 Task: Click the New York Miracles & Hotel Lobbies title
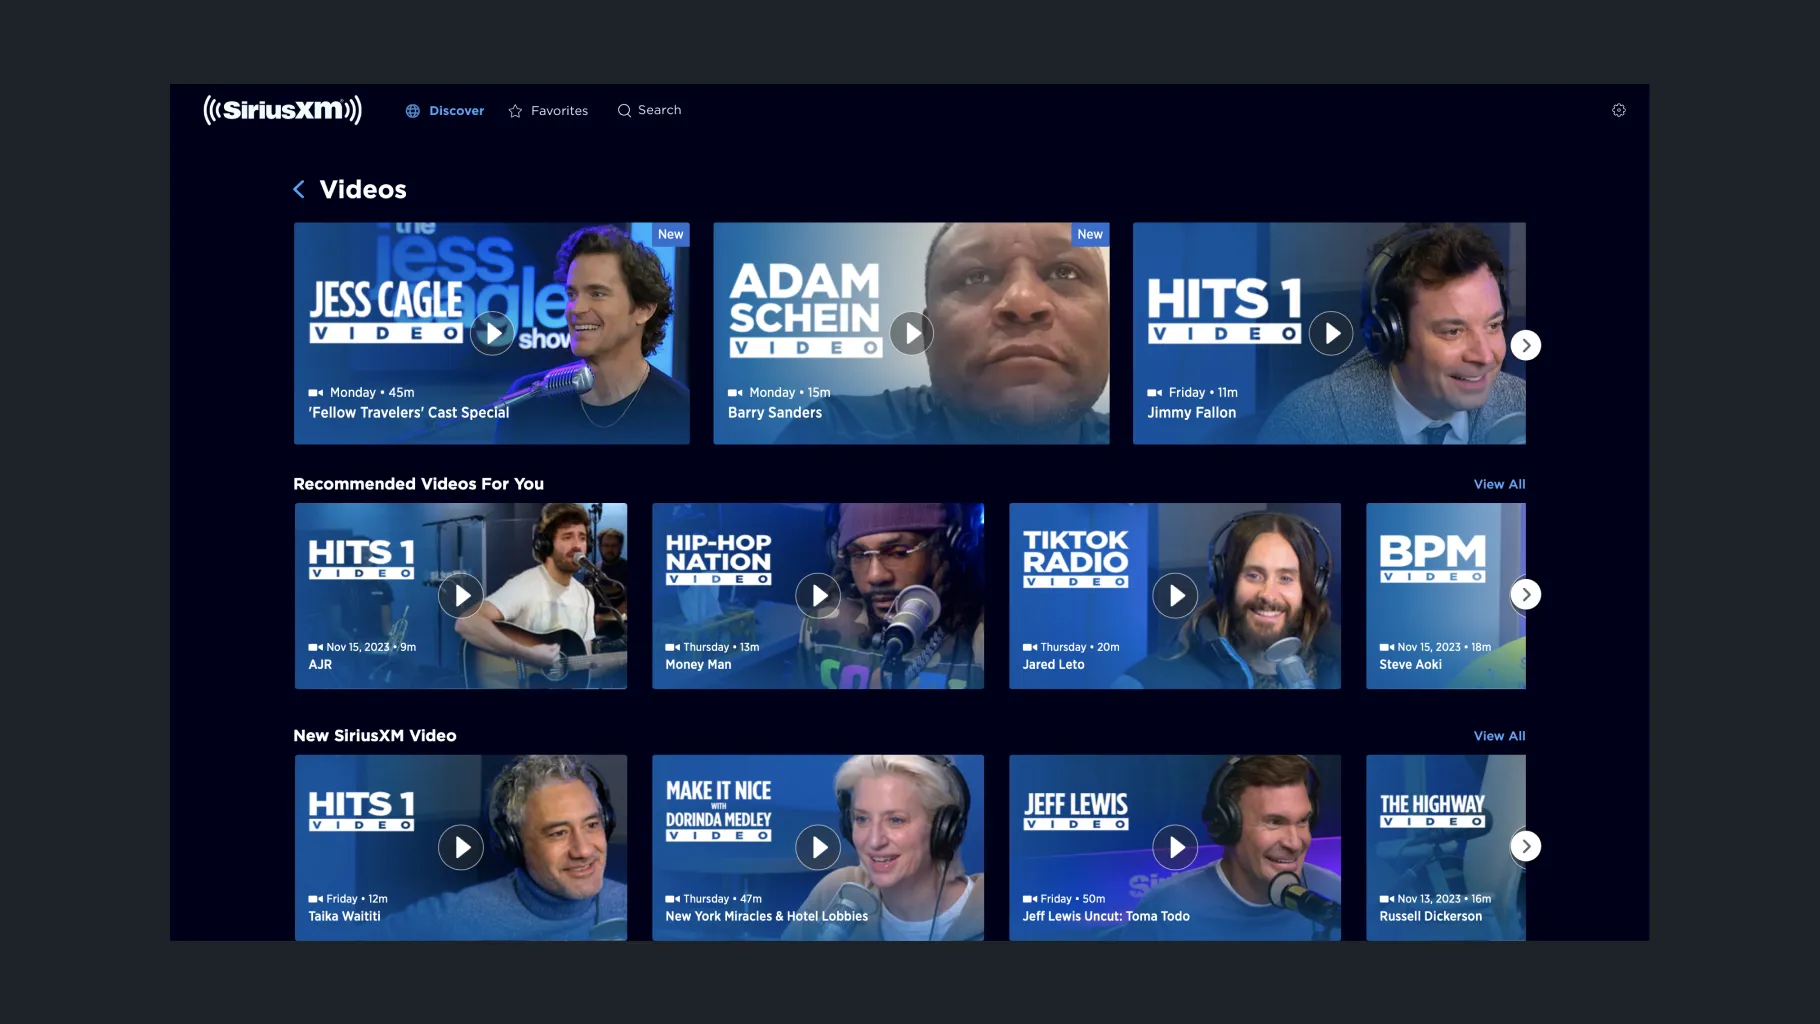pos(767,917)
